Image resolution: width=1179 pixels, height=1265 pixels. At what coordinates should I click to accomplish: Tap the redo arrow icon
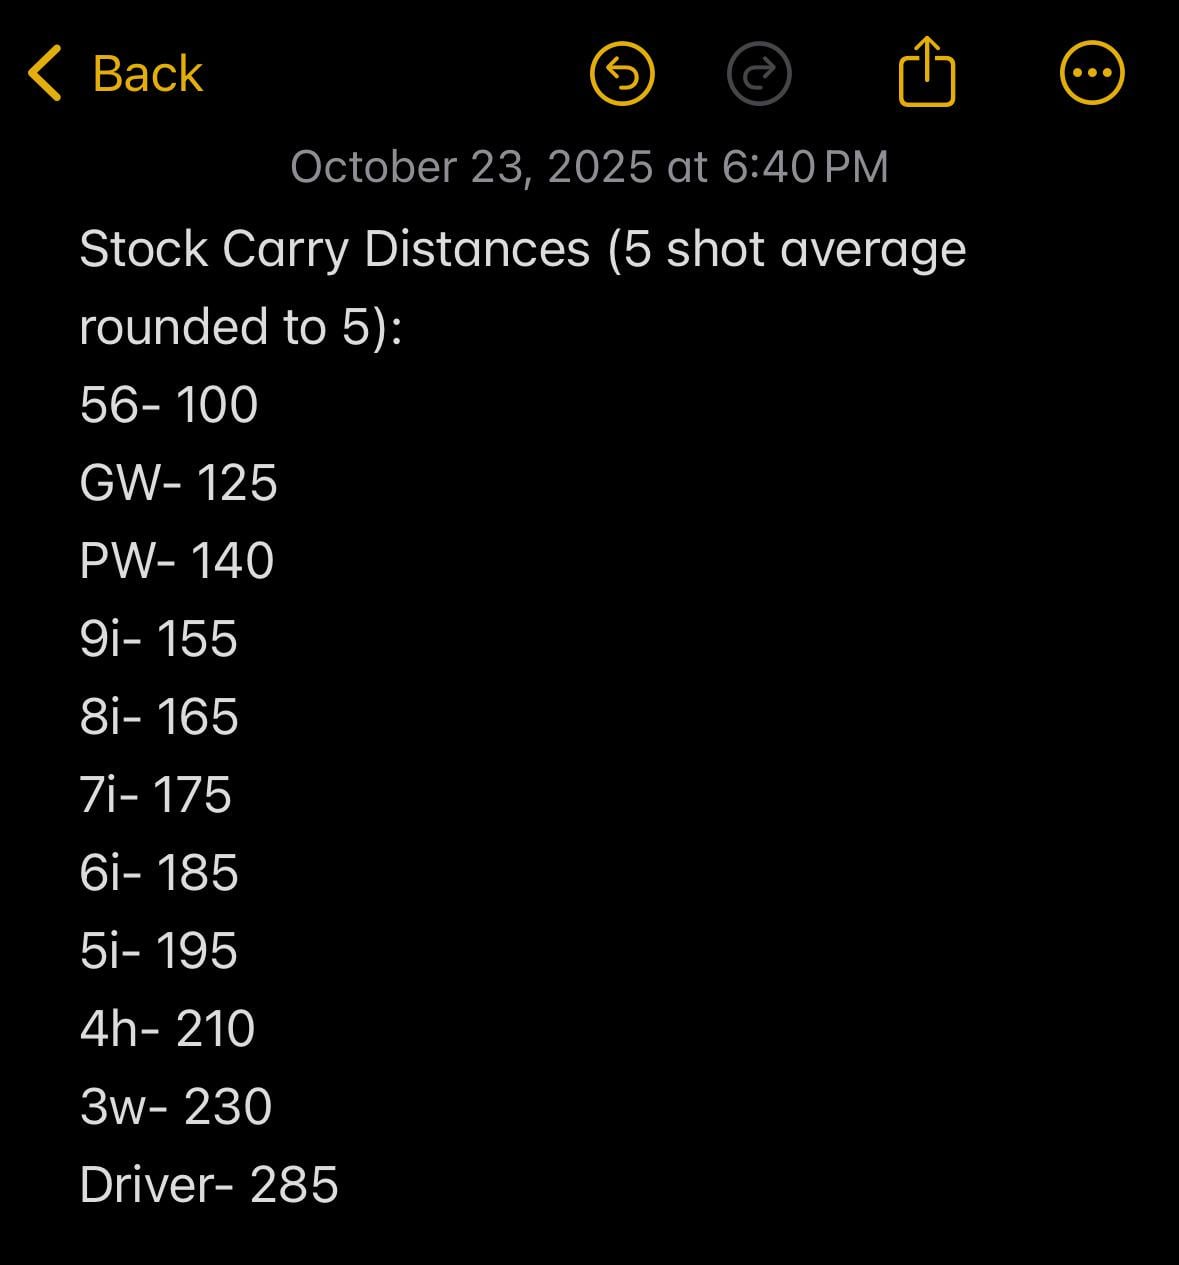[759, 73]
